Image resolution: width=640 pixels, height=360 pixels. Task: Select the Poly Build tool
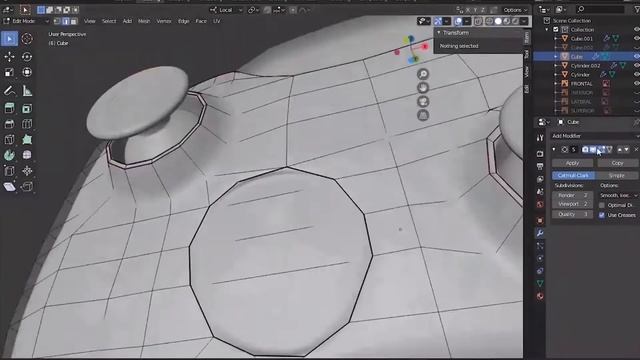coord(27,140)
